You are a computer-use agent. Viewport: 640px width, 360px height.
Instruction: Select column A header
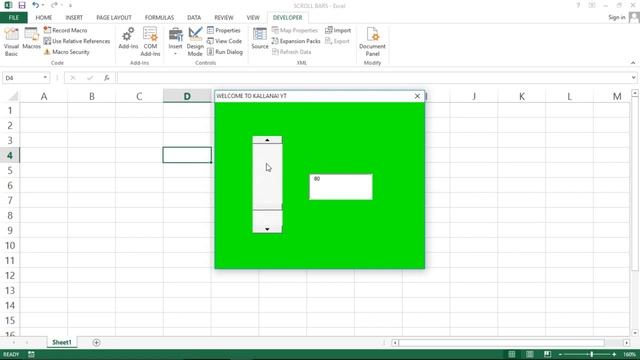click(x=44, y=96)
